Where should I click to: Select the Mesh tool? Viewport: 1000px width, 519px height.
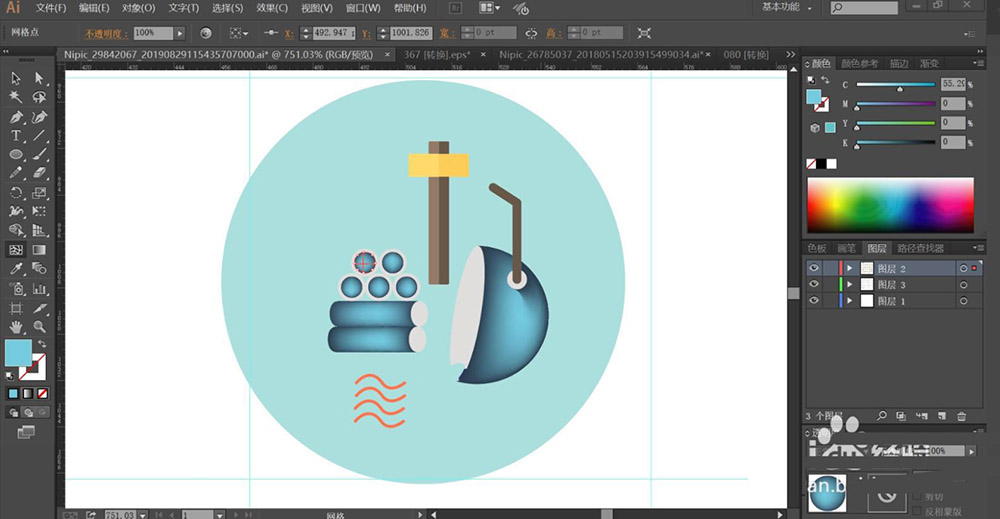16,250
